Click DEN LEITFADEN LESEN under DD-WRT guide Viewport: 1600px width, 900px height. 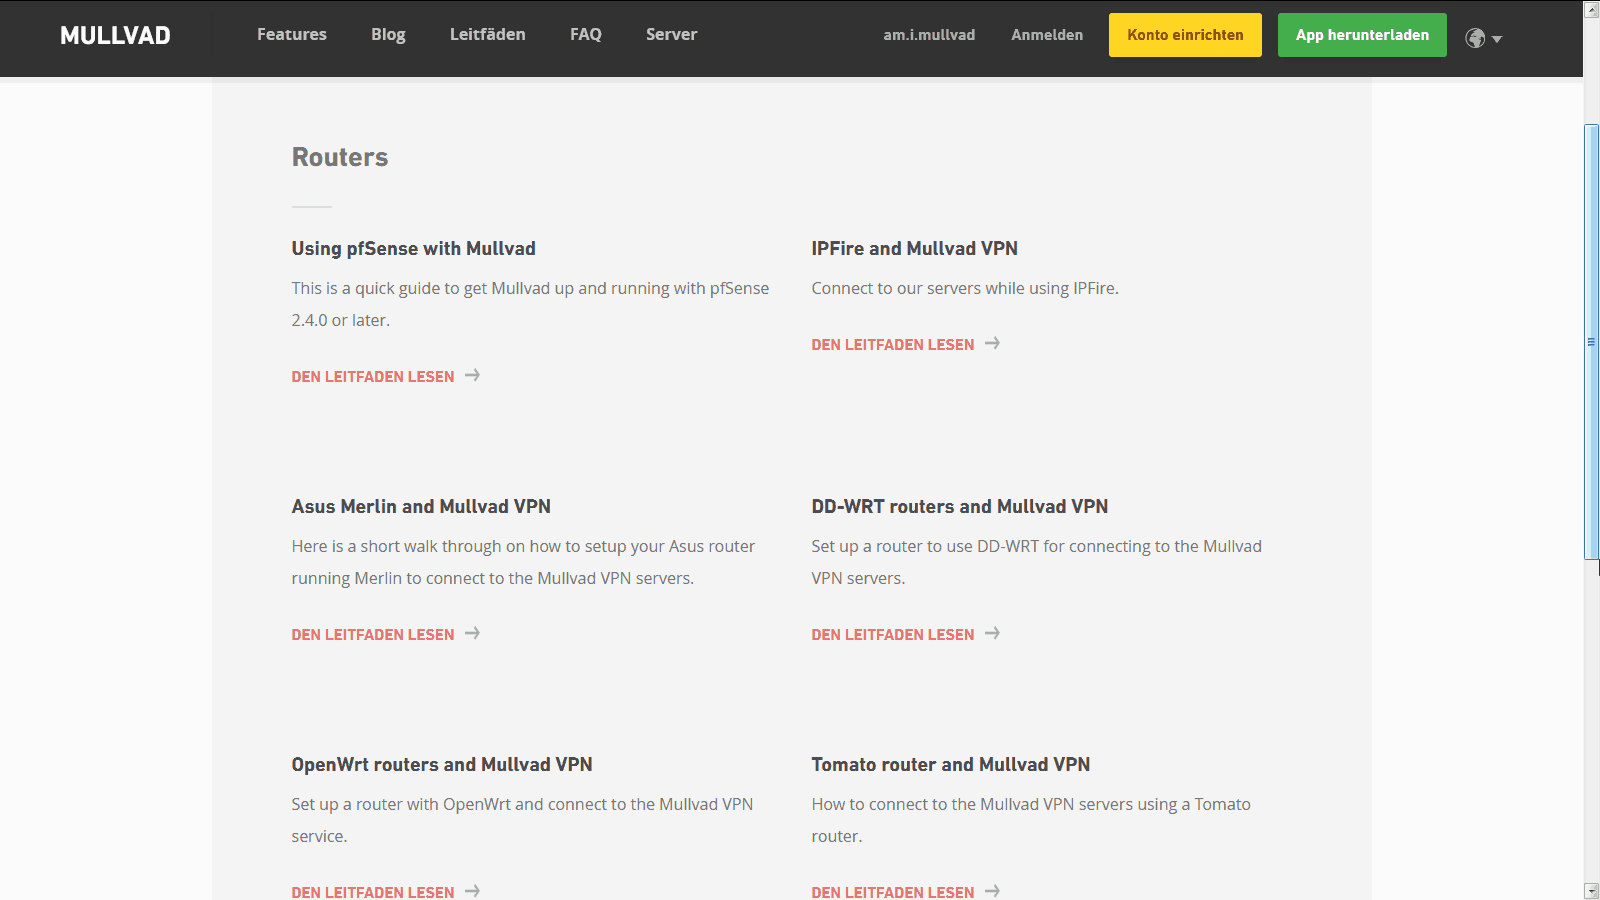893,634
